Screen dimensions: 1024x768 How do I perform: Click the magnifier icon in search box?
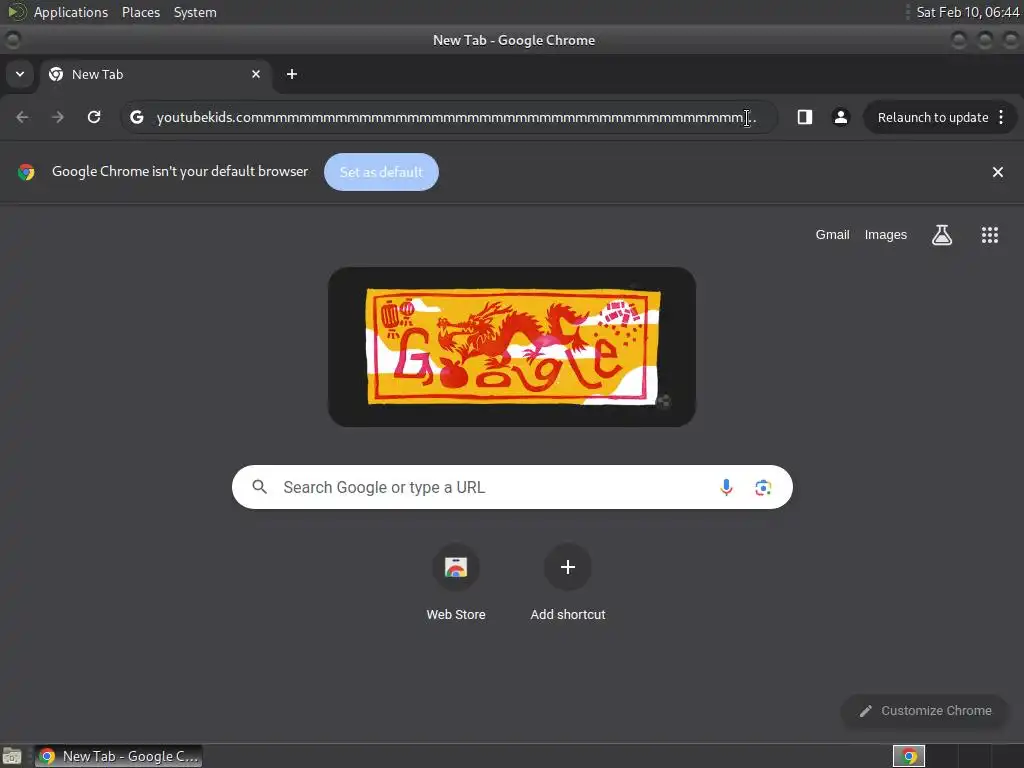[259, 487]
